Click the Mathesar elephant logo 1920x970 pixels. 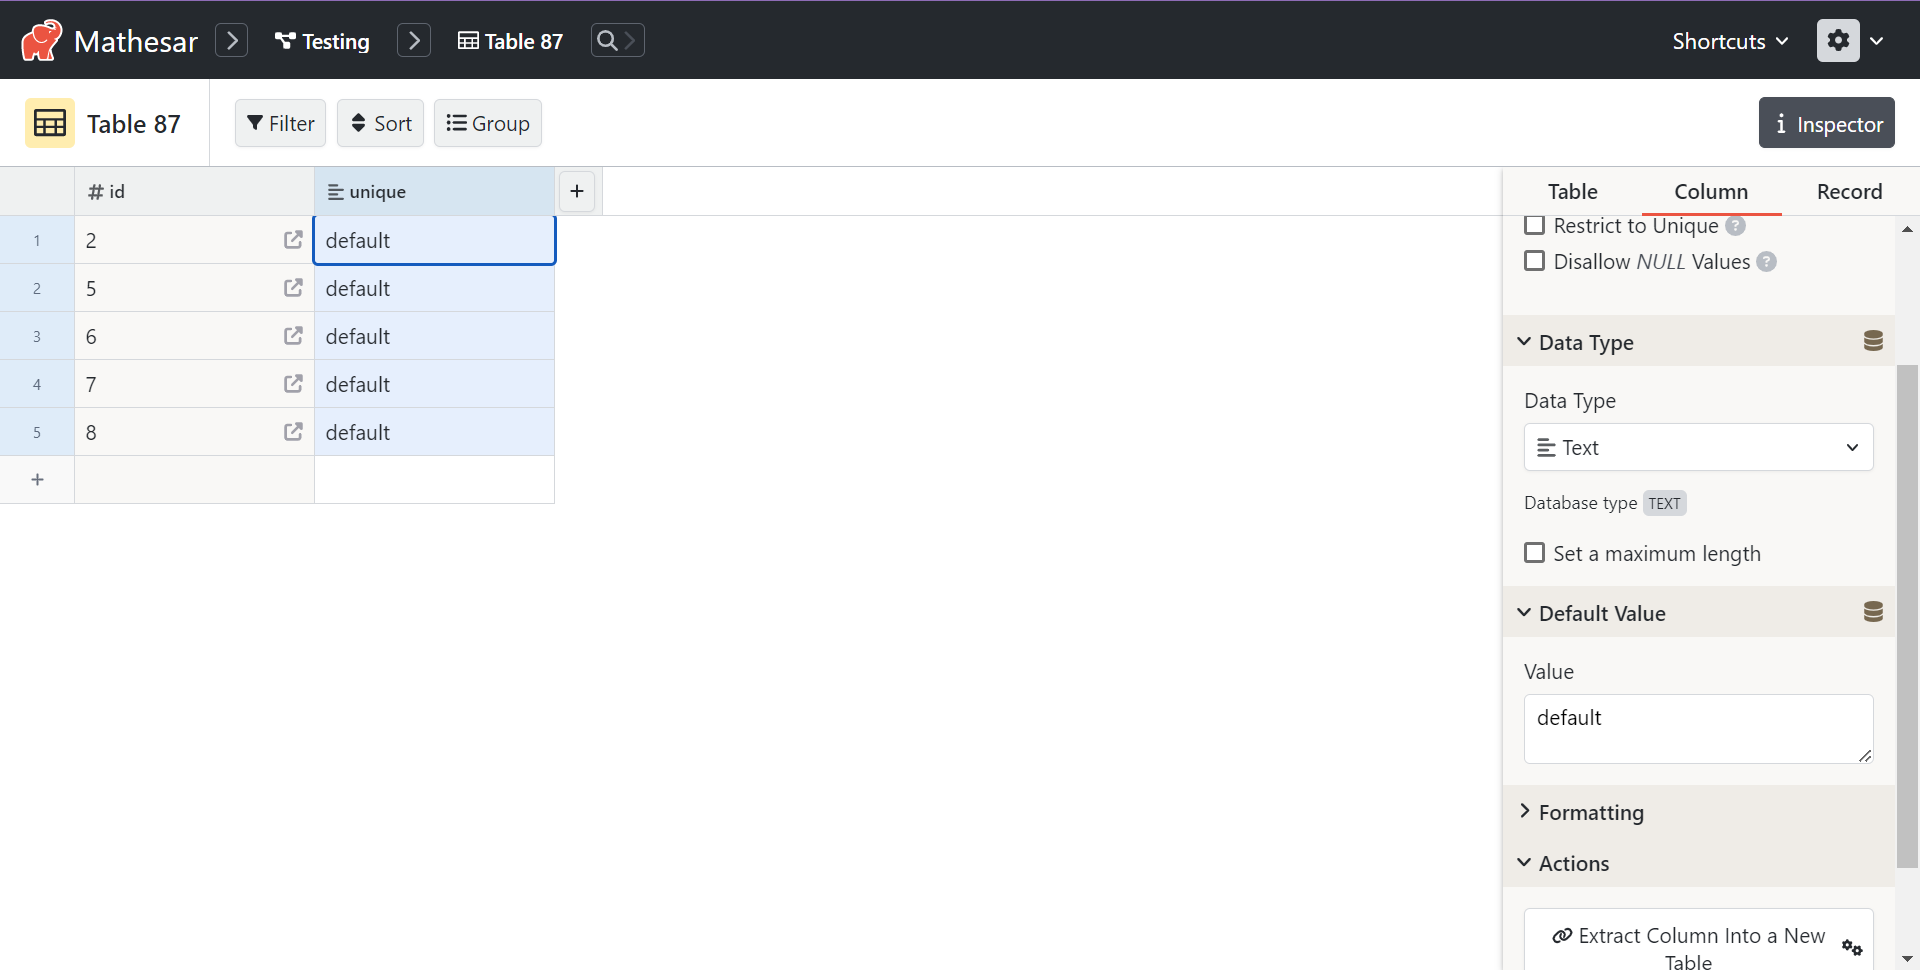pyautogui.click(x=40, y=40)
